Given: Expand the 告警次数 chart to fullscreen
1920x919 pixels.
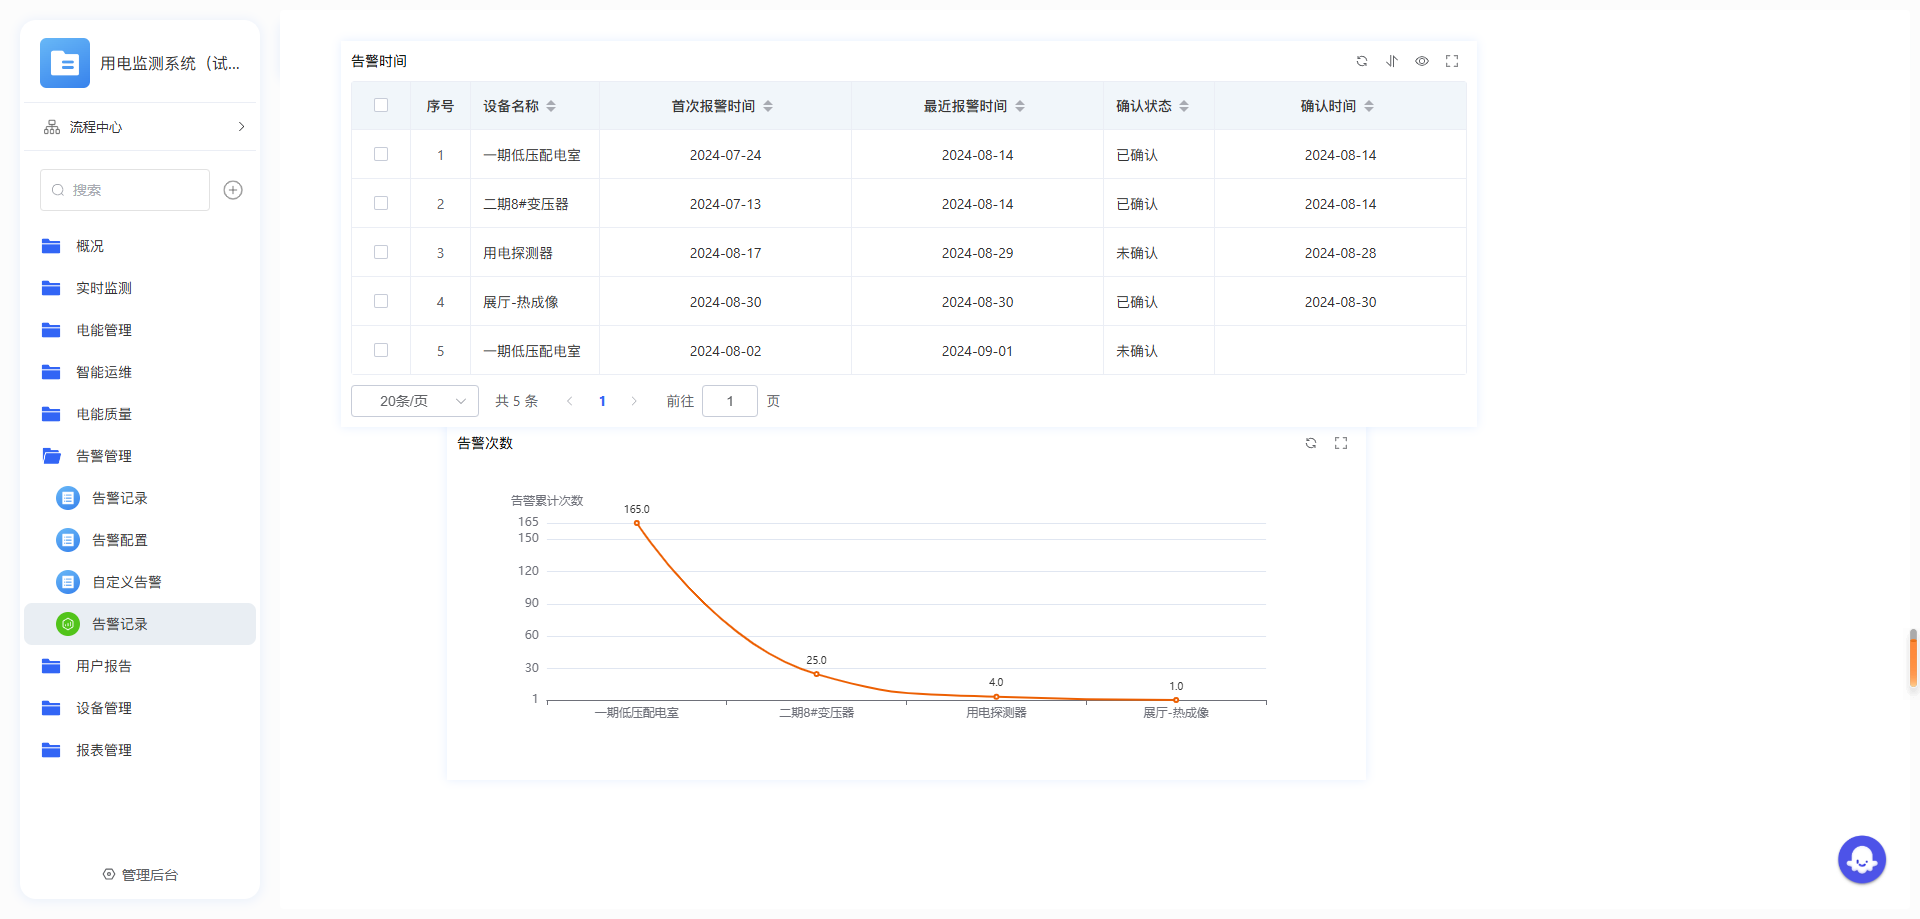Looking at the screenshot, I should 1341,443.
